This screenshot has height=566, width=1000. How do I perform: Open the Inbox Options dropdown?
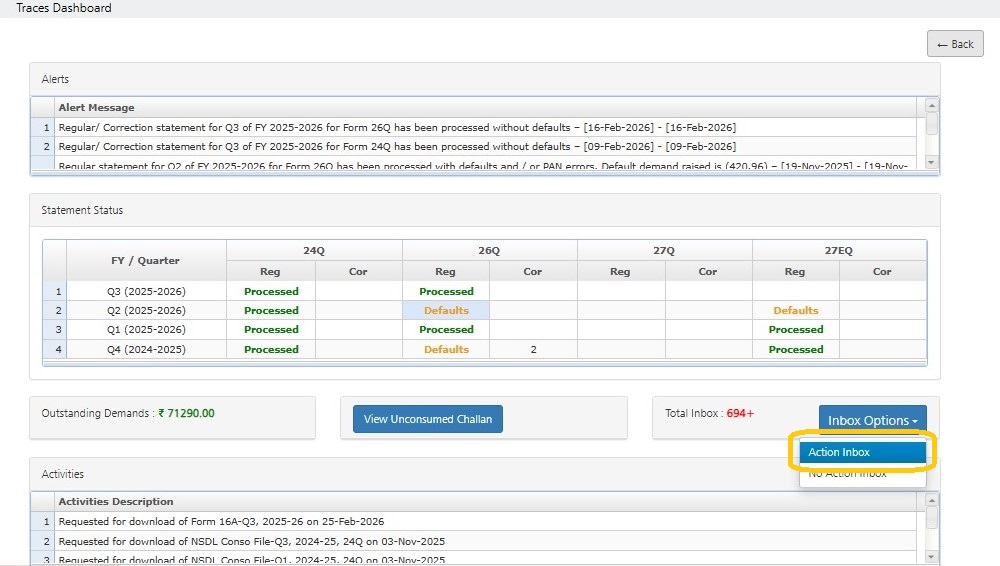point(872,421)
